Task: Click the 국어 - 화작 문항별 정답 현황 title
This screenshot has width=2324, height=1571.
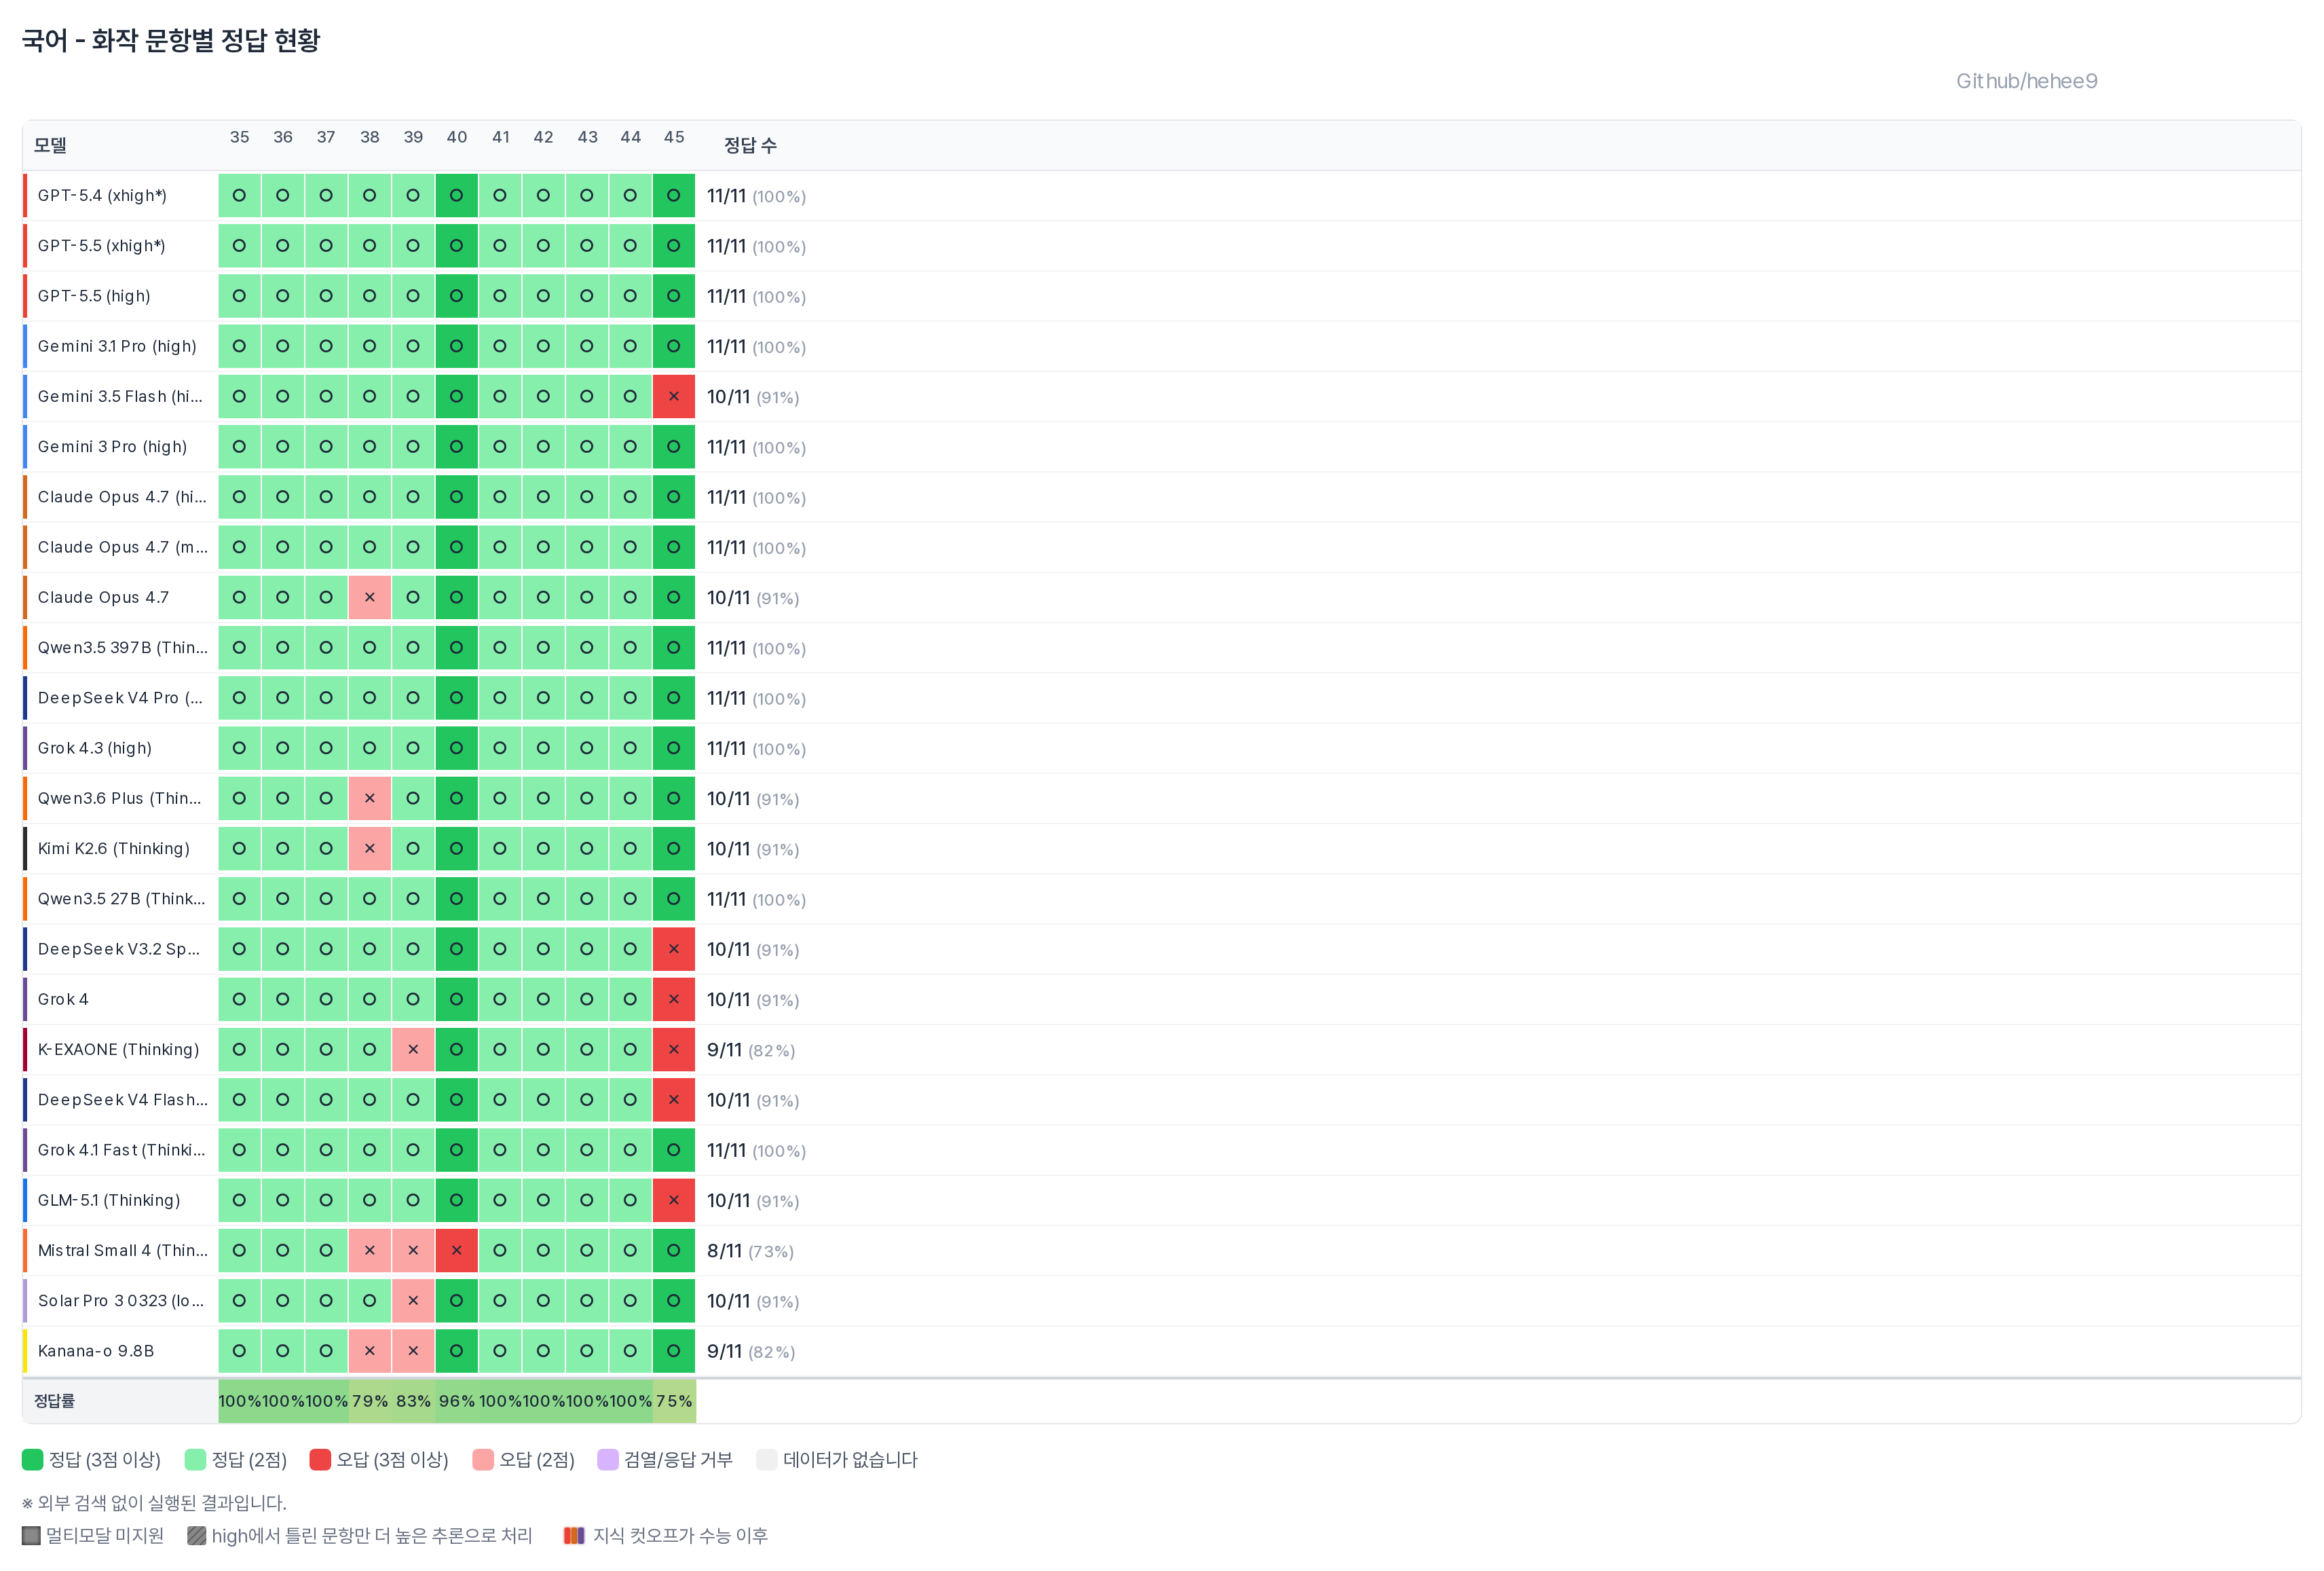Action: [171, 40]
